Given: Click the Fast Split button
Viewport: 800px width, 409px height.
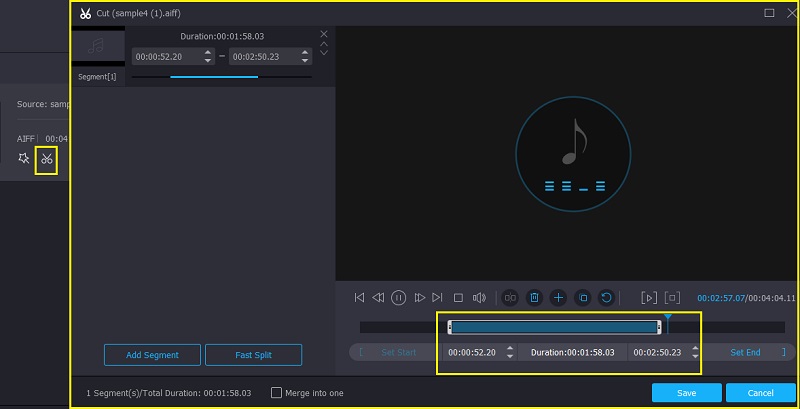Looking at the screenshot, I should tap(253, 355).
